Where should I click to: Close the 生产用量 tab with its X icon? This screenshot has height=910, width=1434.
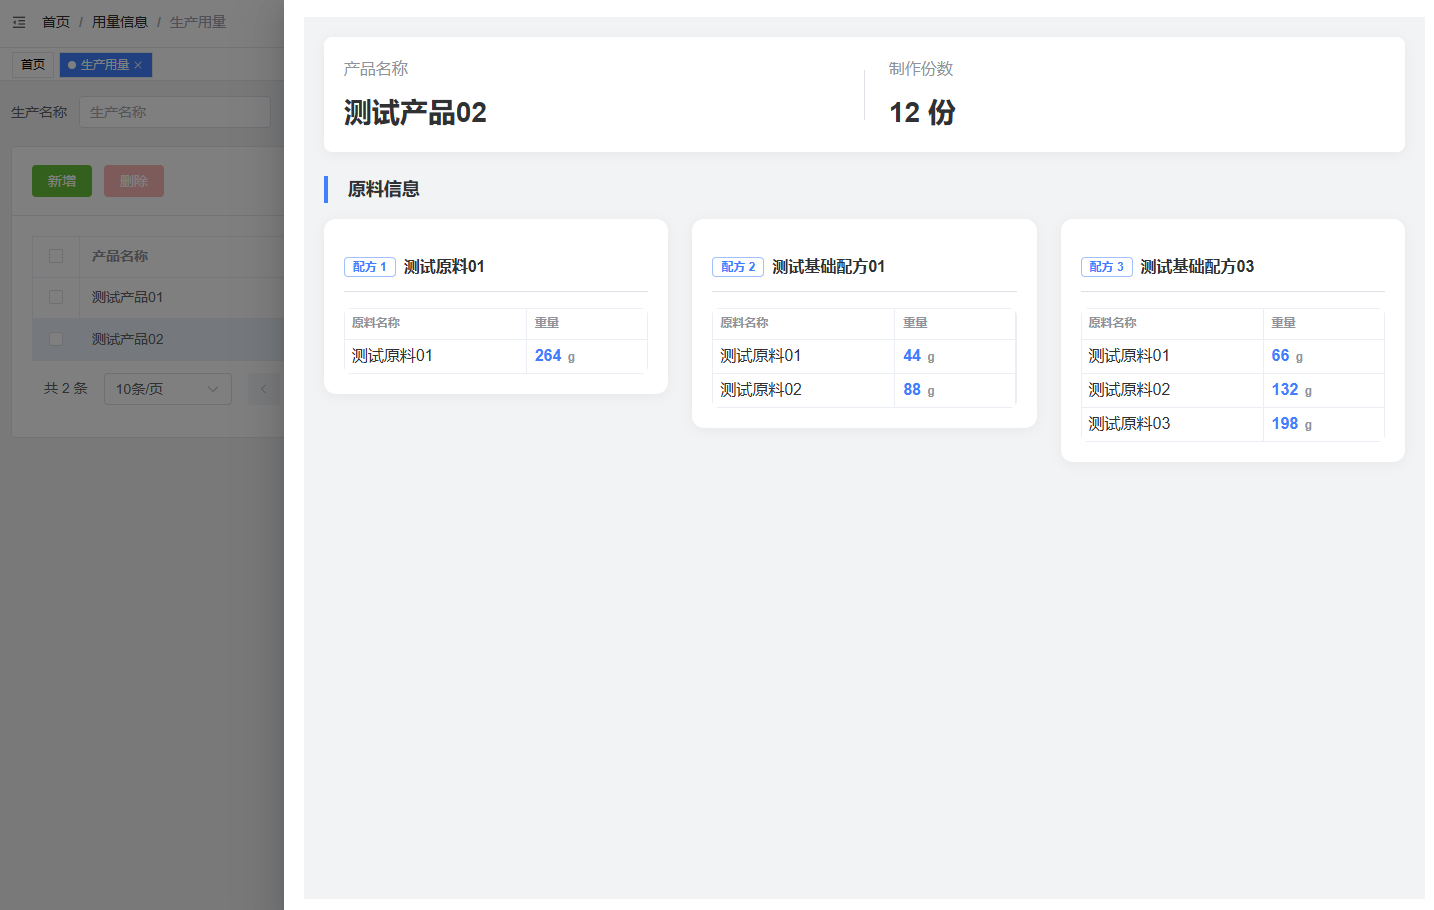click(x=138, y=65)
